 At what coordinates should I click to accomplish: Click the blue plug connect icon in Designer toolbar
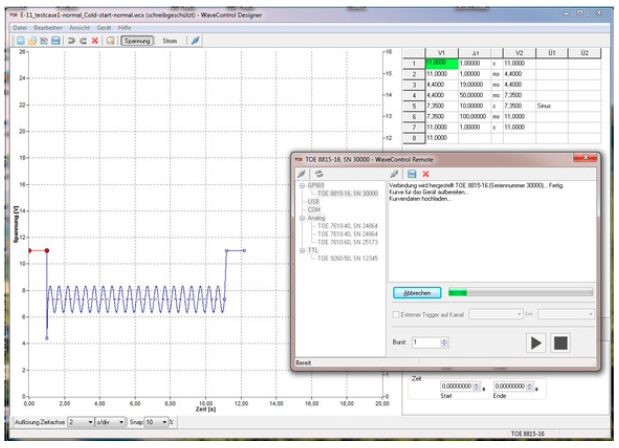coord(195,40)
